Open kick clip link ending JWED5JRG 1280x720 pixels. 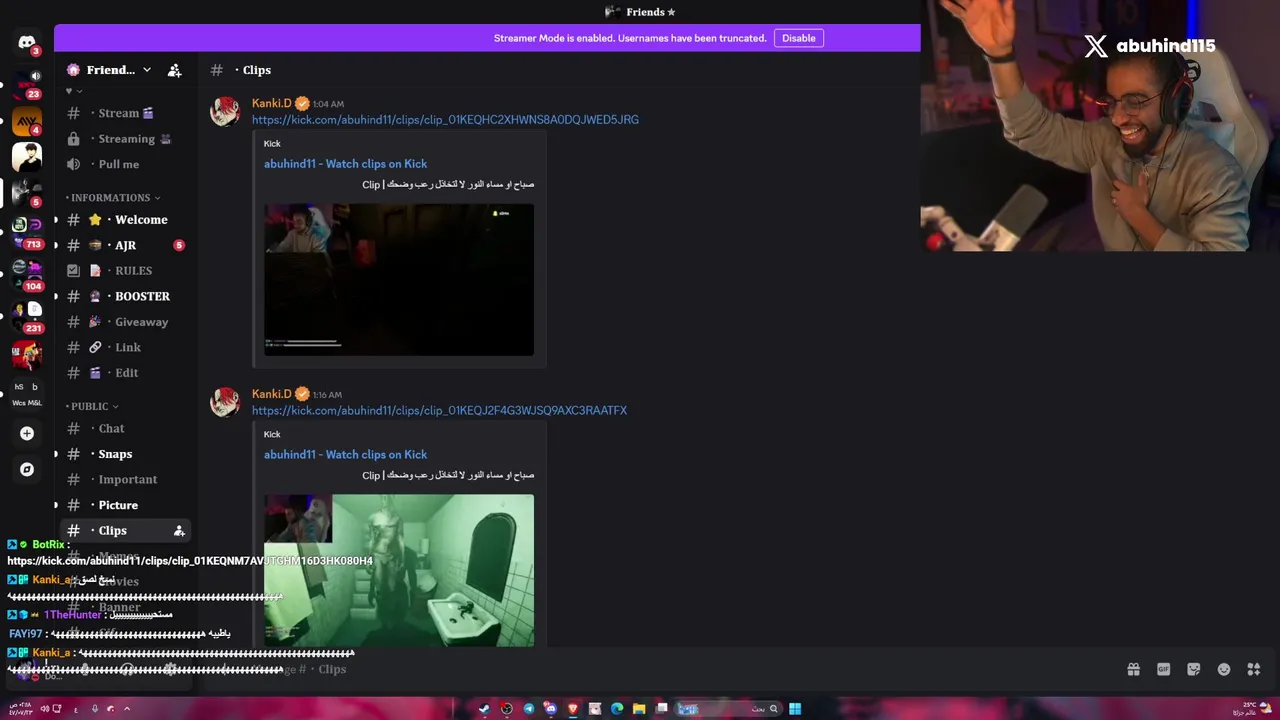[445, 120]
